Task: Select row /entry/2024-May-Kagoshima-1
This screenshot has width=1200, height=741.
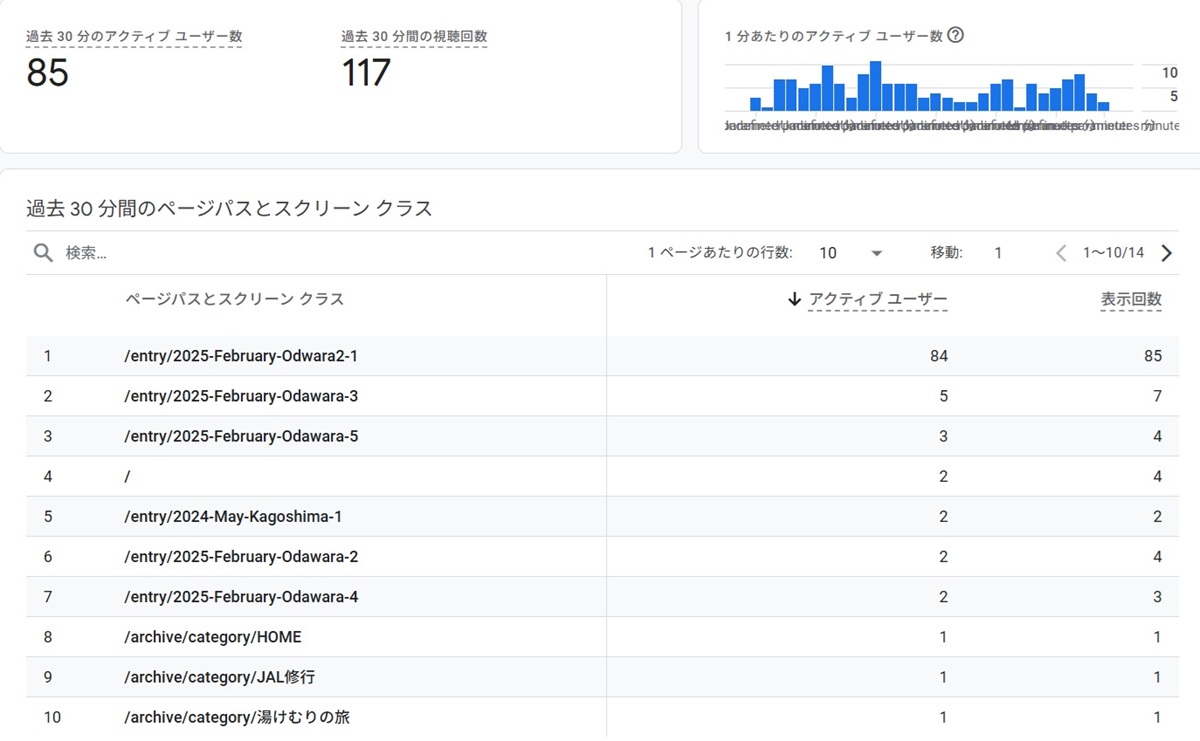Action: 602,517
